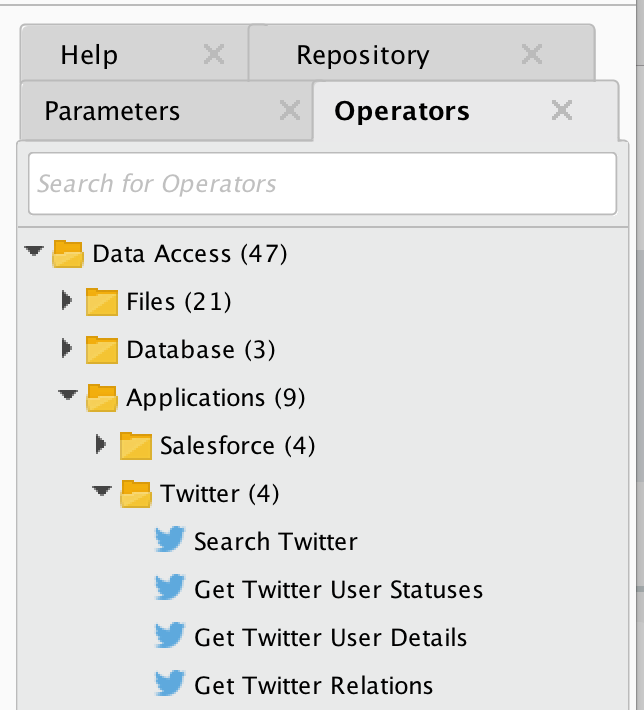The height and width of the screenshot is (710, 644).
Task: Close the Parameters tab
Action: pos(290,110)
